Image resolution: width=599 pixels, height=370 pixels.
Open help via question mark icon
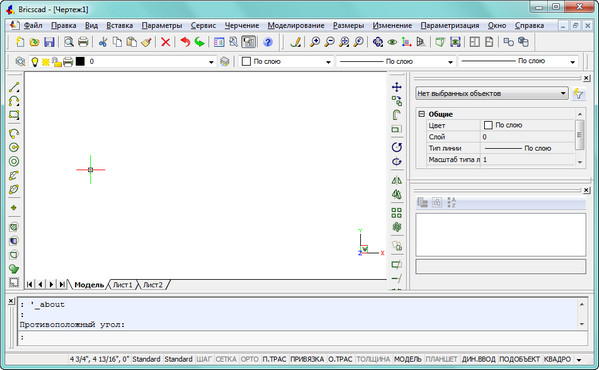pyautogui.click(x=268, y=42)
